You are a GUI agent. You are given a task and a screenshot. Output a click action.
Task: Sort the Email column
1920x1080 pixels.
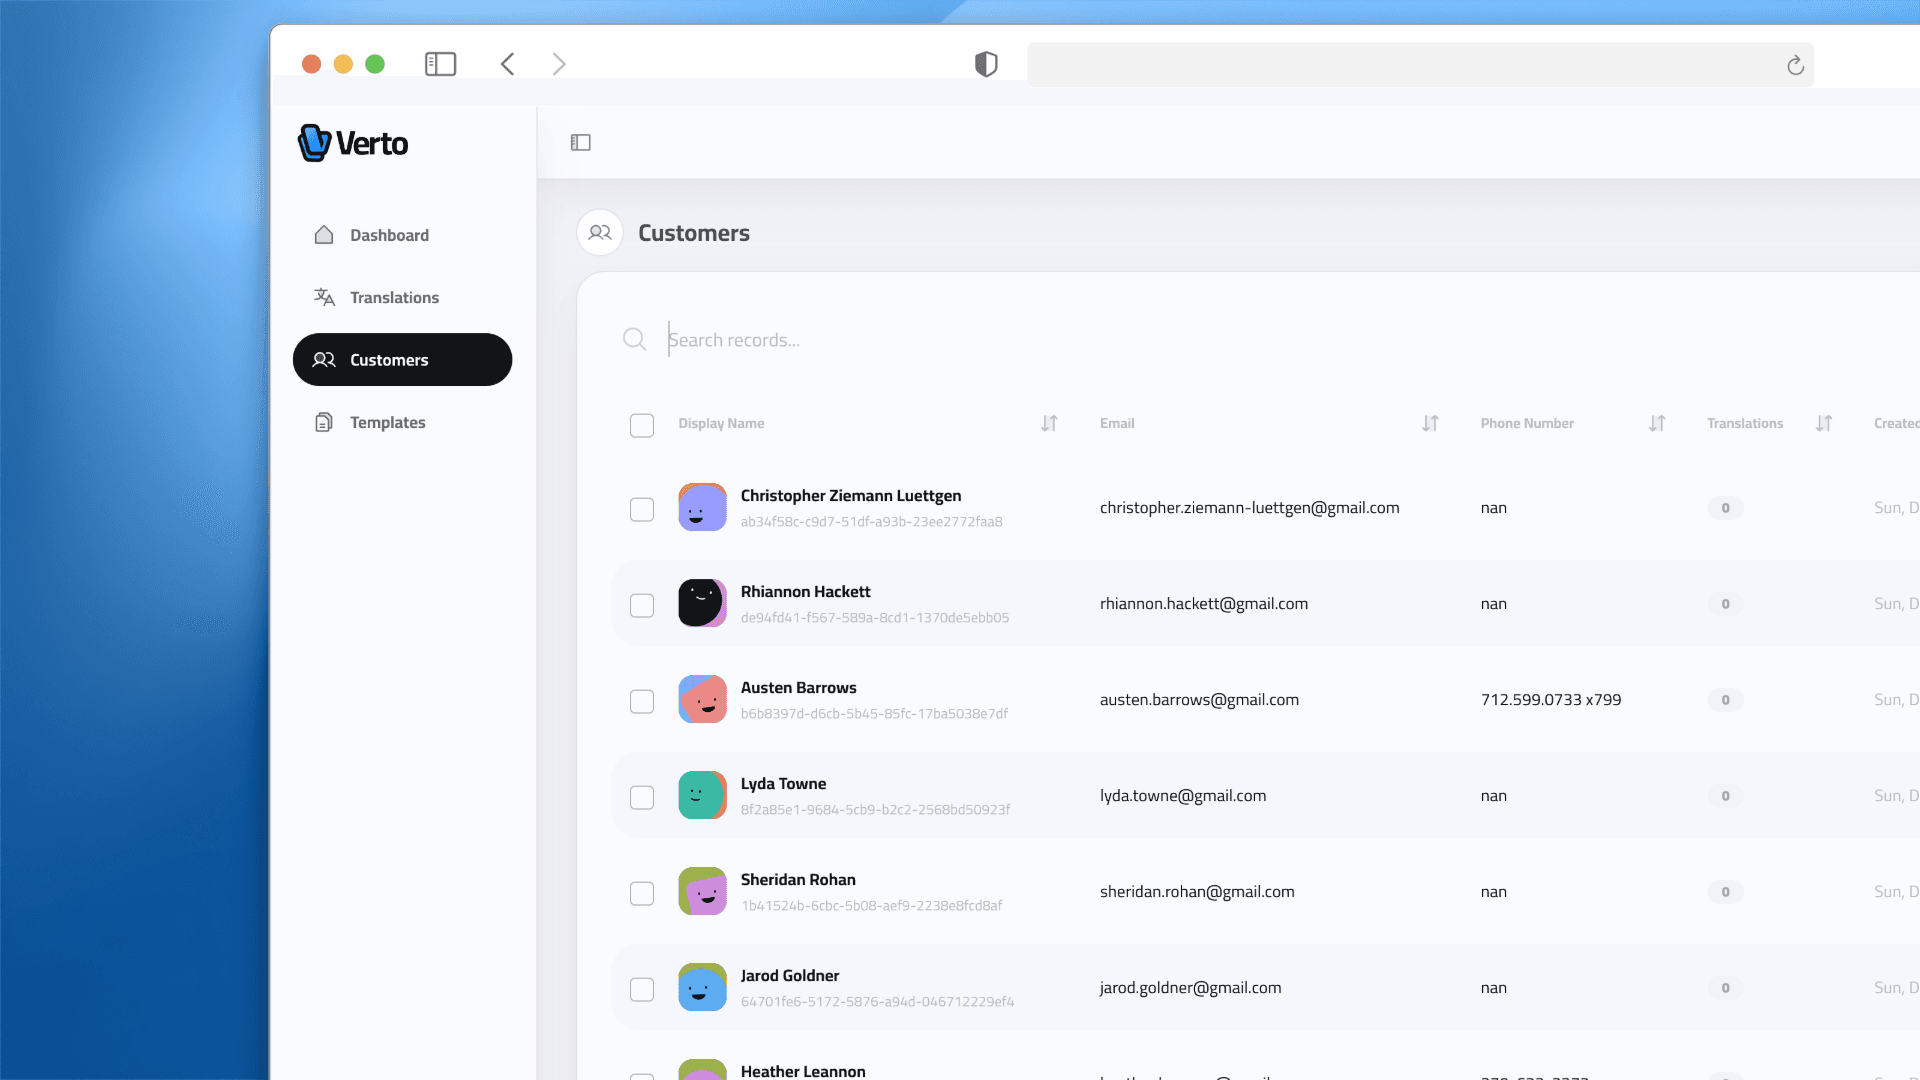[x=1430, y=423]
